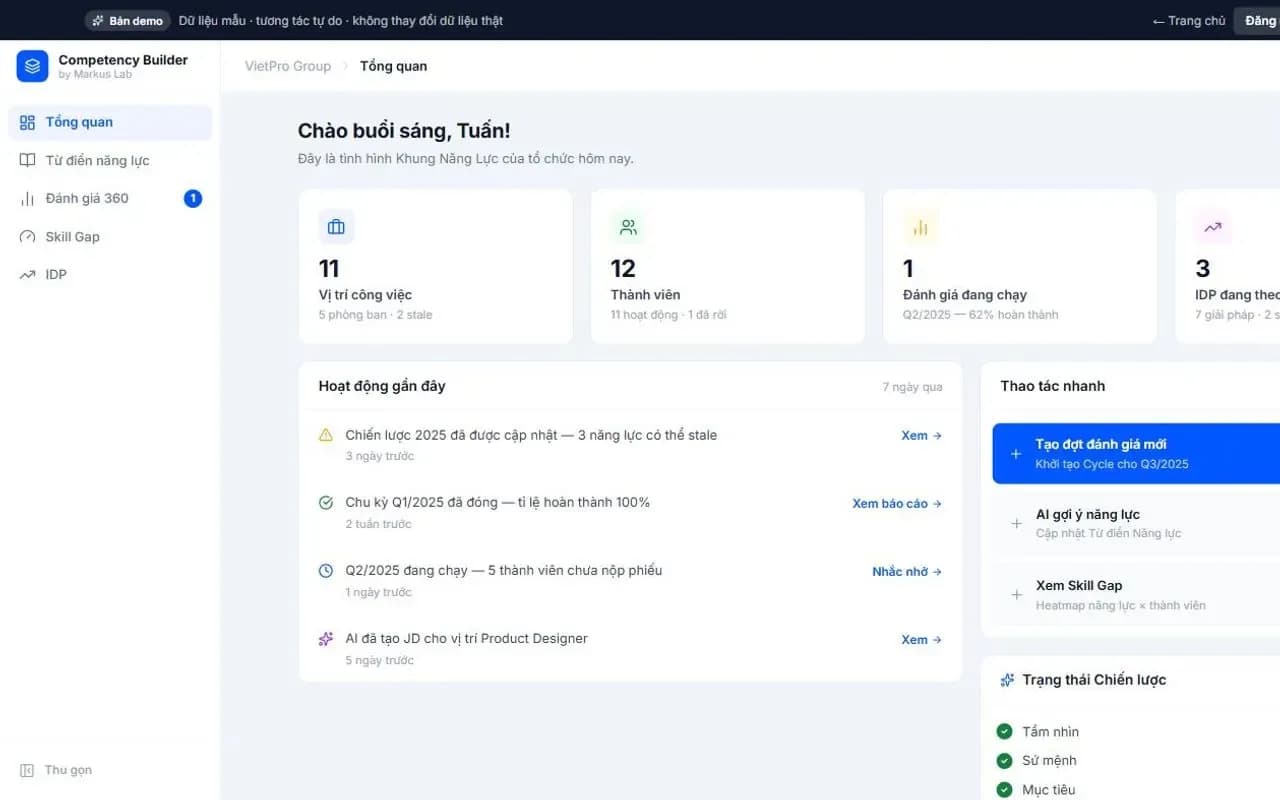Click the Bản demo badge
This screenshot has height=800, width=1280.
[x=127, y=21]
